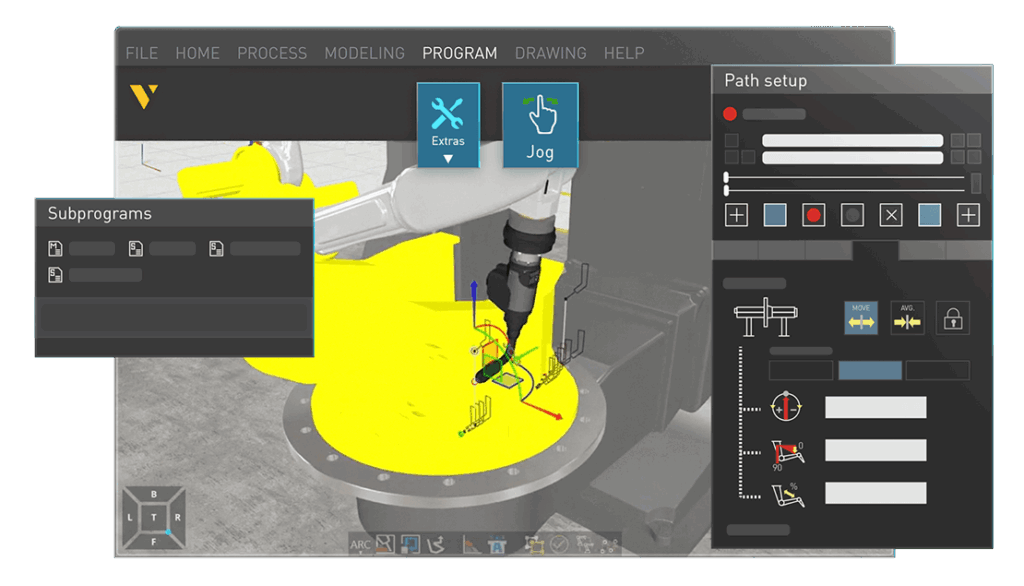This screenshot has width=1024, height=586.
Task: Click the upper slider handle in Path setup
Action: 726,178
